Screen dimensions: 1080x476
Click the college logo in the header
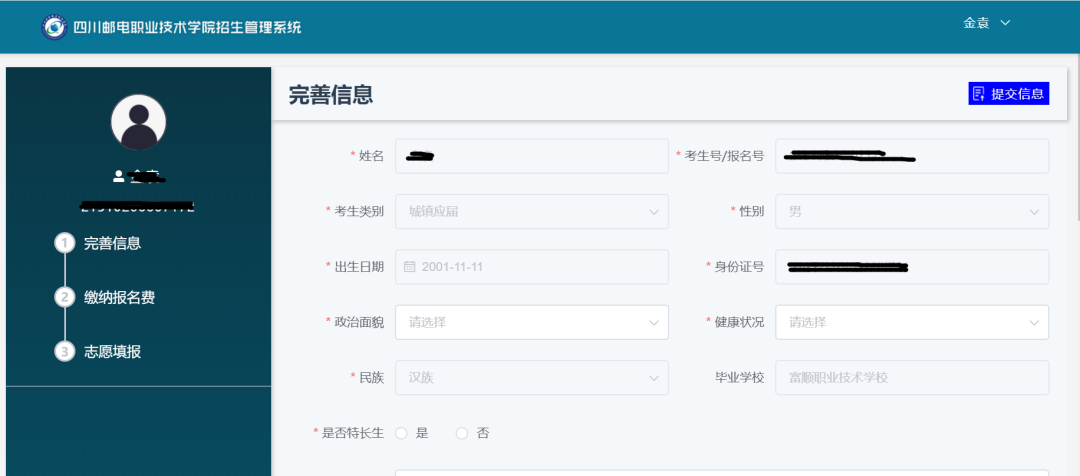click(x=54, y=27)
